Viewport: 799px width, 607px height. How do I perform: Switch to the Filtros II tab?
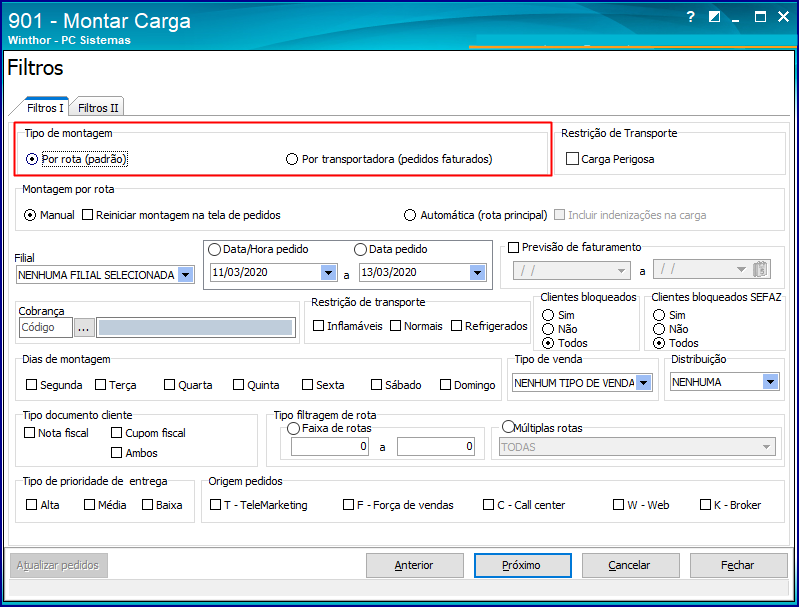(98, 108)
